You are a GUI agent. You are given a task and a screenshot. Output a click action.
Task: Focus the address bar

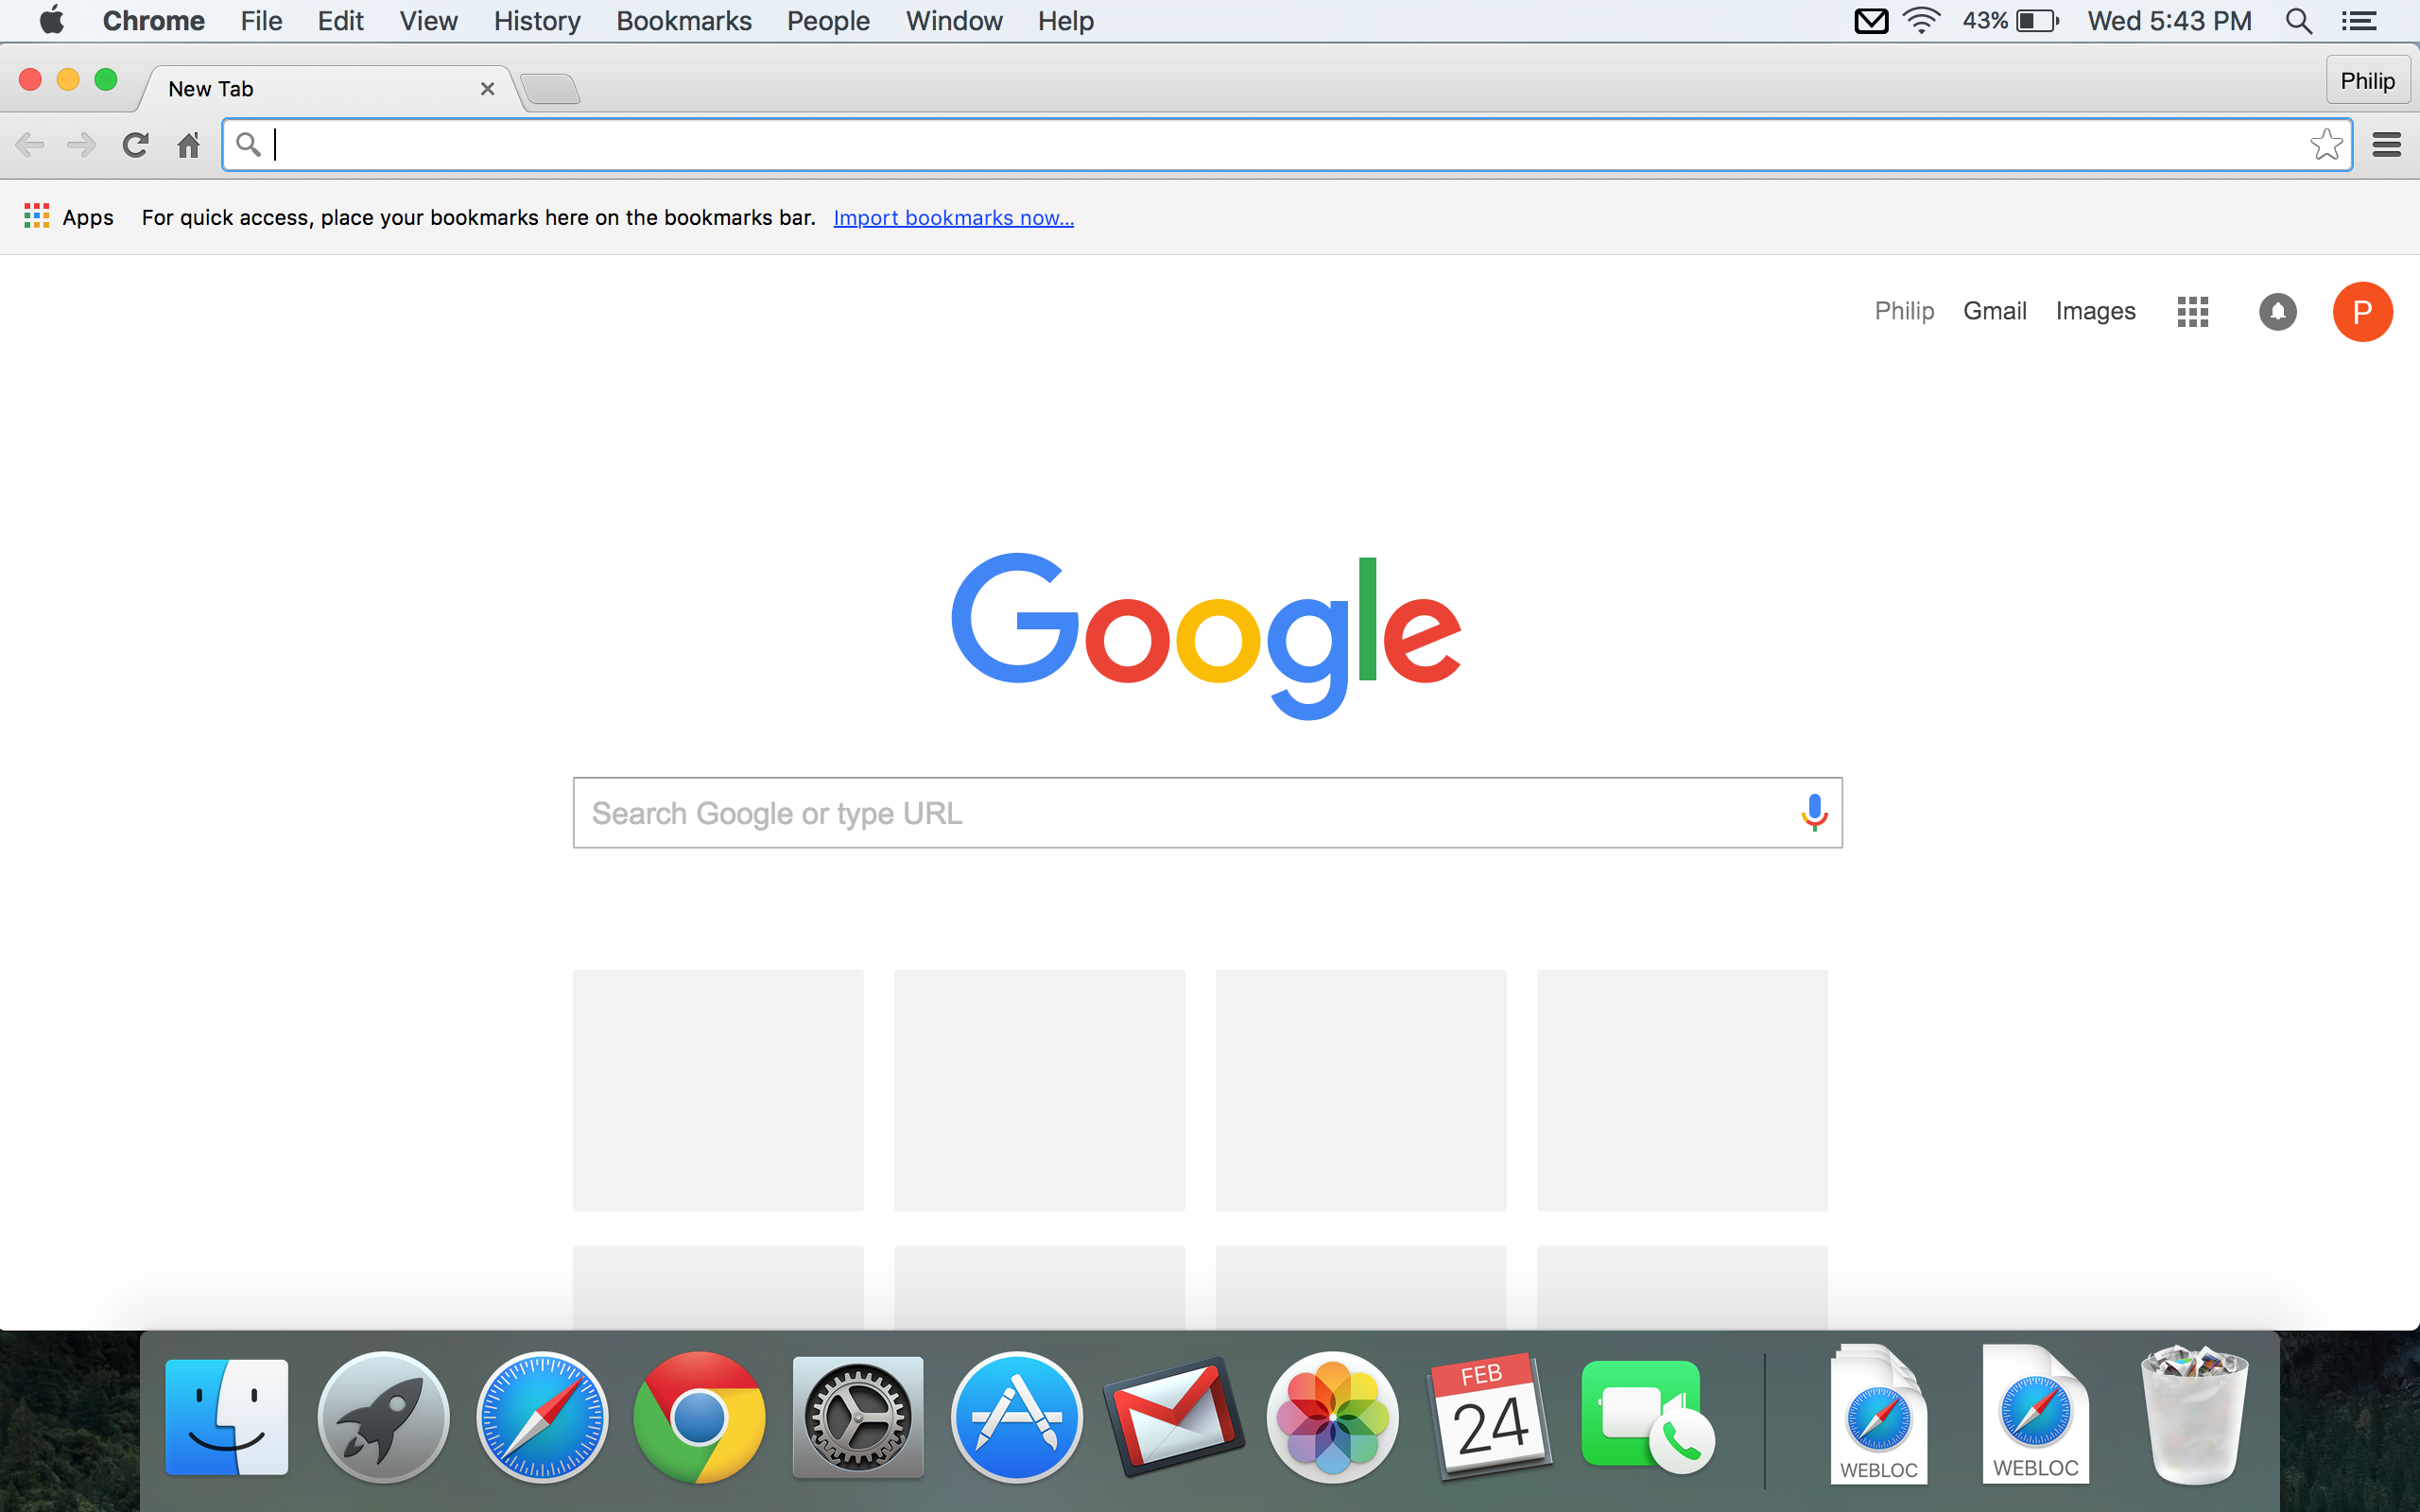pyautogui.click(x=1287, y=145)
